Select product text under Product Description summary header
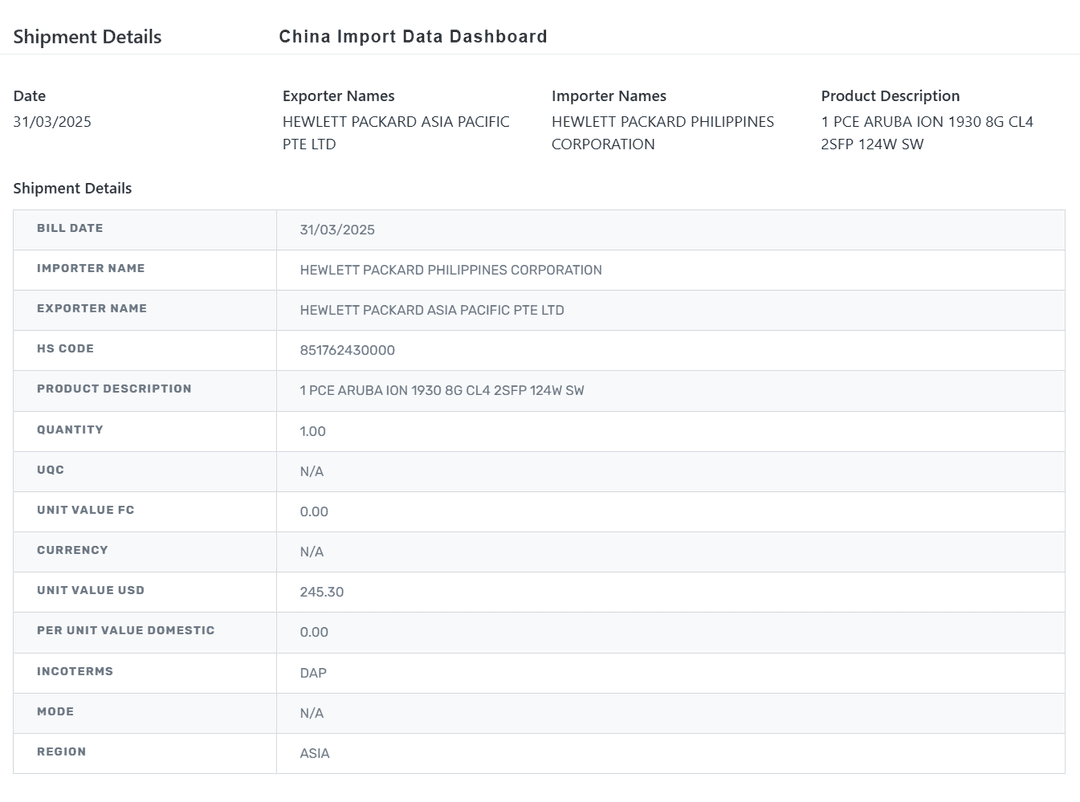Viewport: 1080px width, 802px height. [926, 133]
